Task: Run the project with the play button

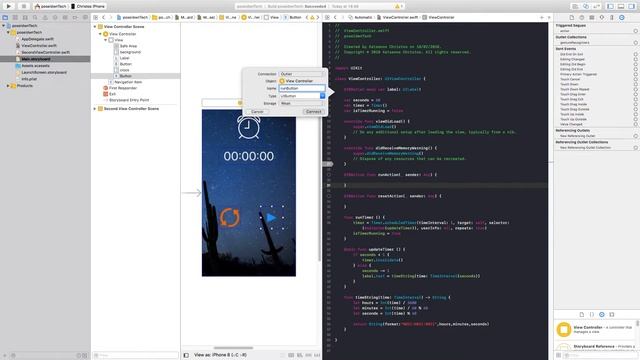Action: [x=9, y=6]
